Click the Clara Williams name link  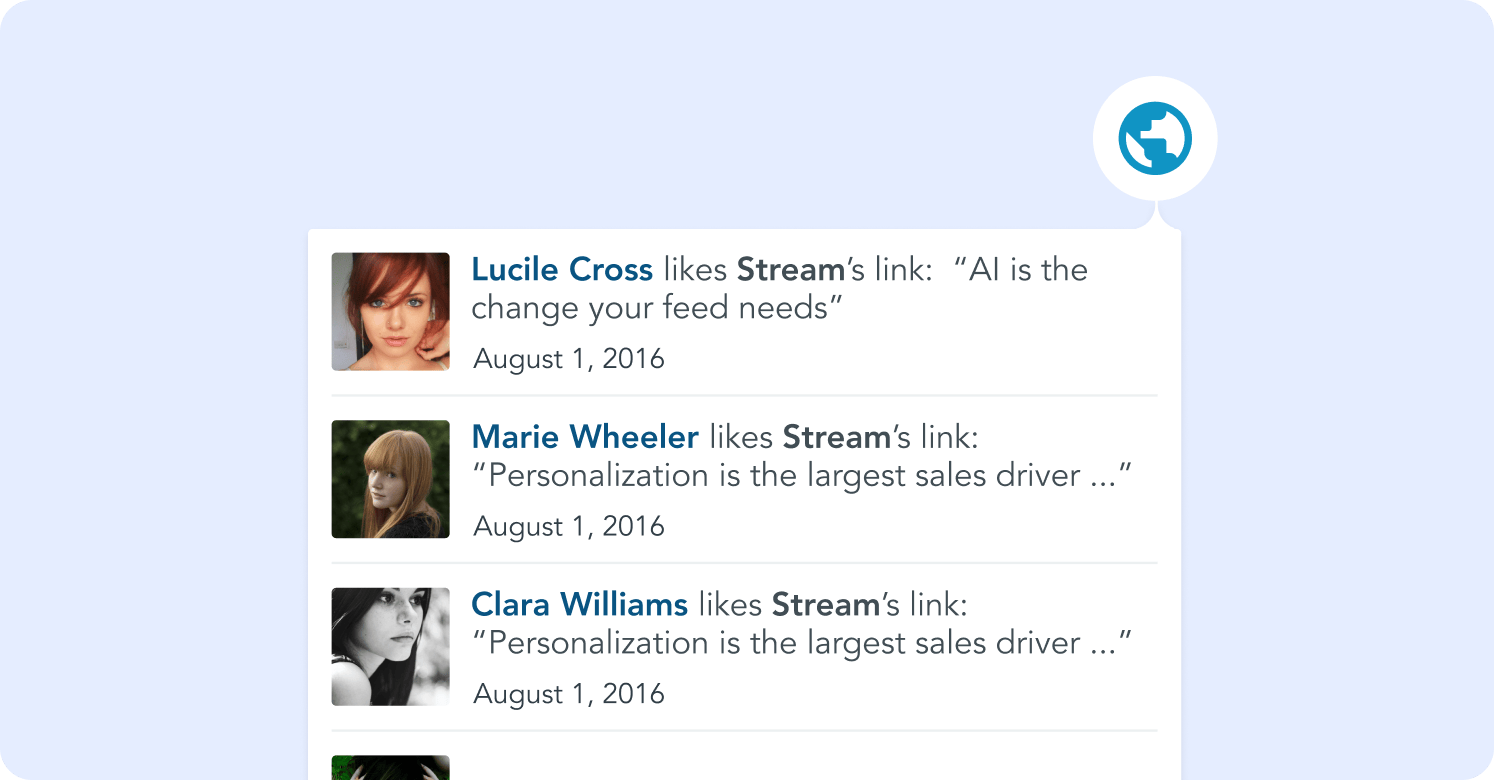pyautogui.click(x=578, y=604)
